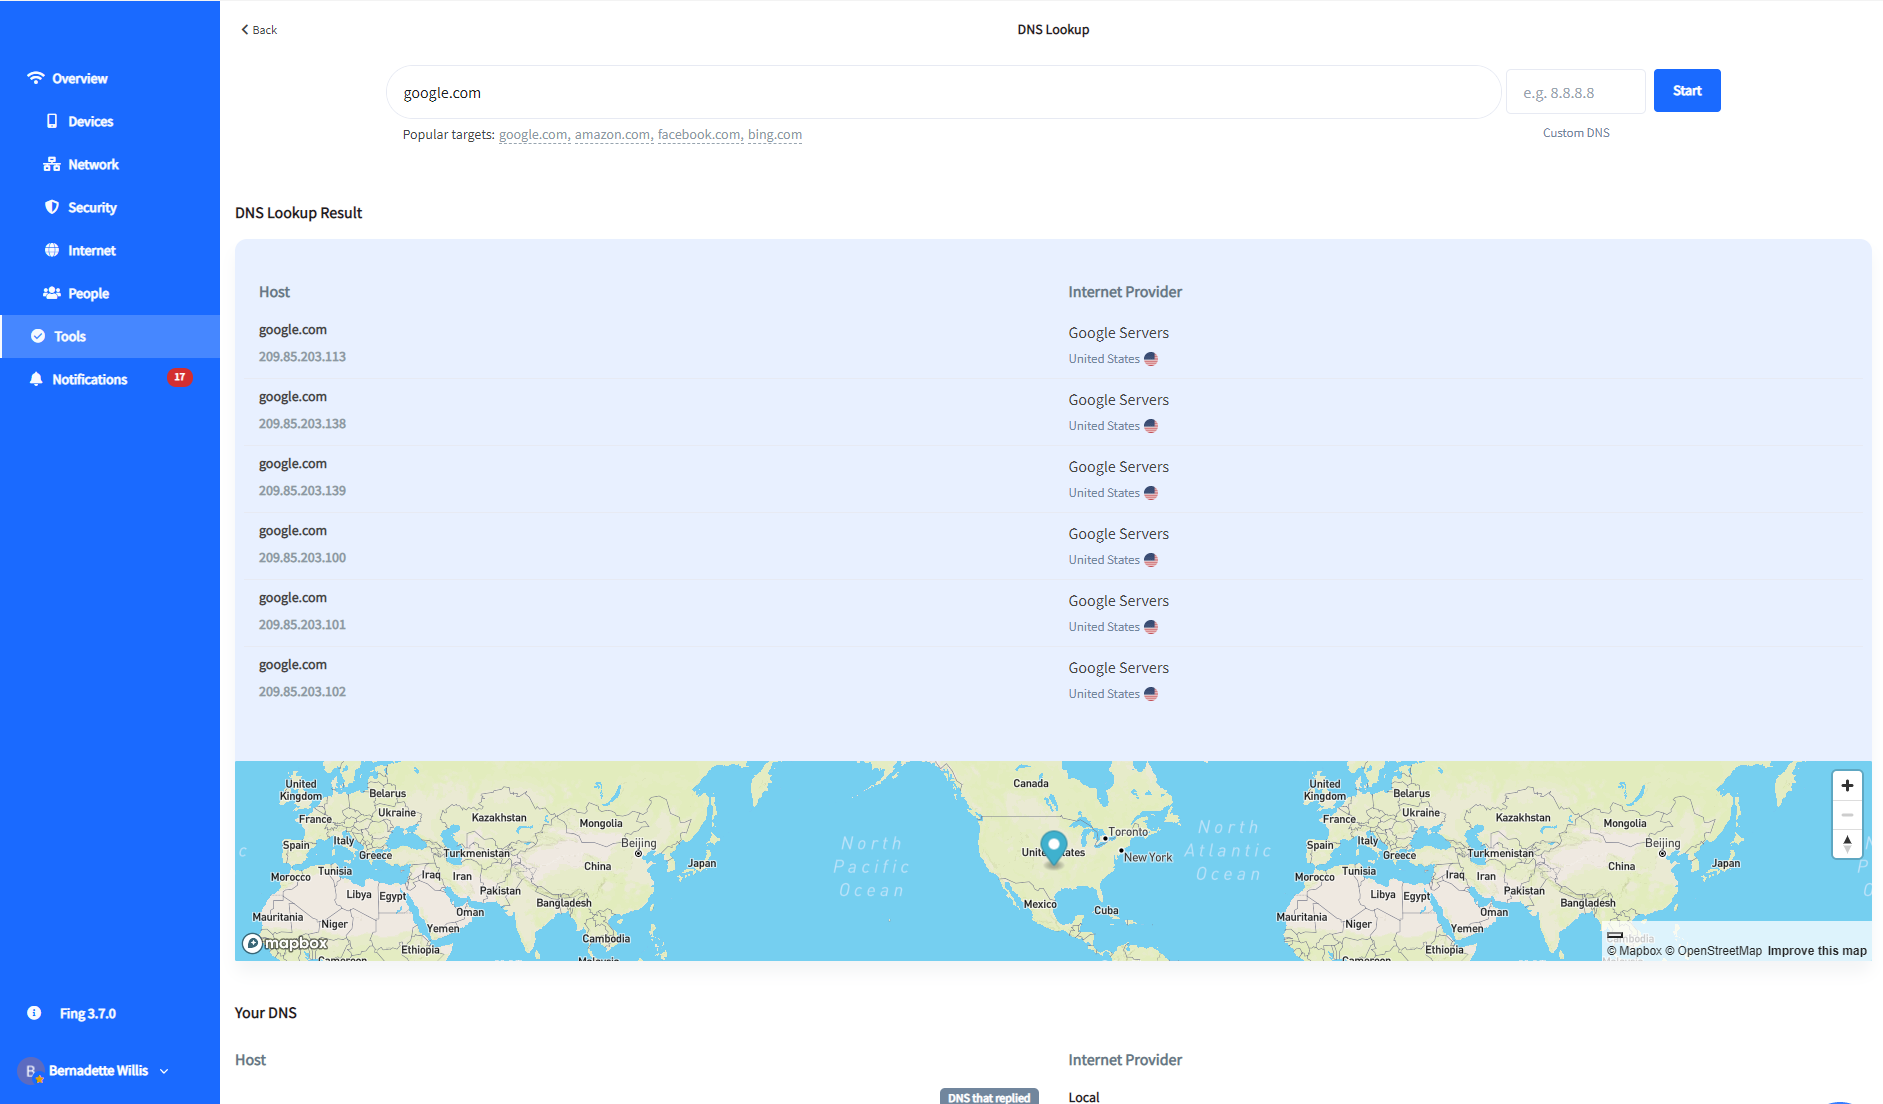Open the Internet menu item

point(92,250)
